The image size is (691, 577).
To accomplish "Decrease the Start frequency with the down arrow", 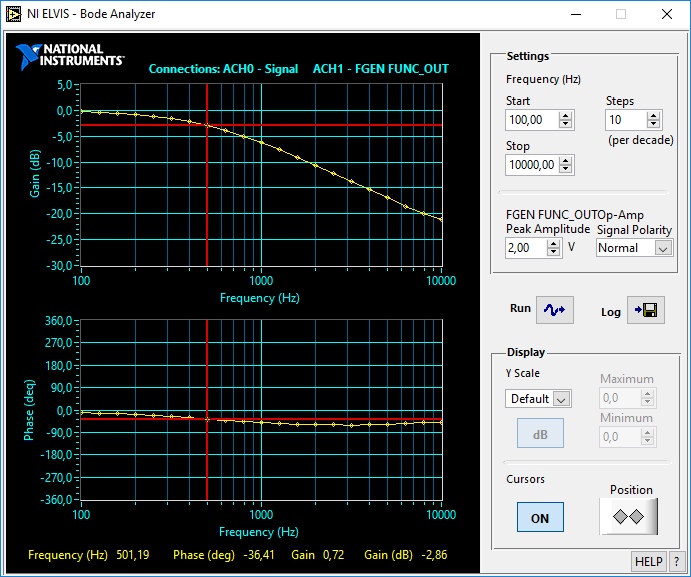I will [x=565, y=124].
